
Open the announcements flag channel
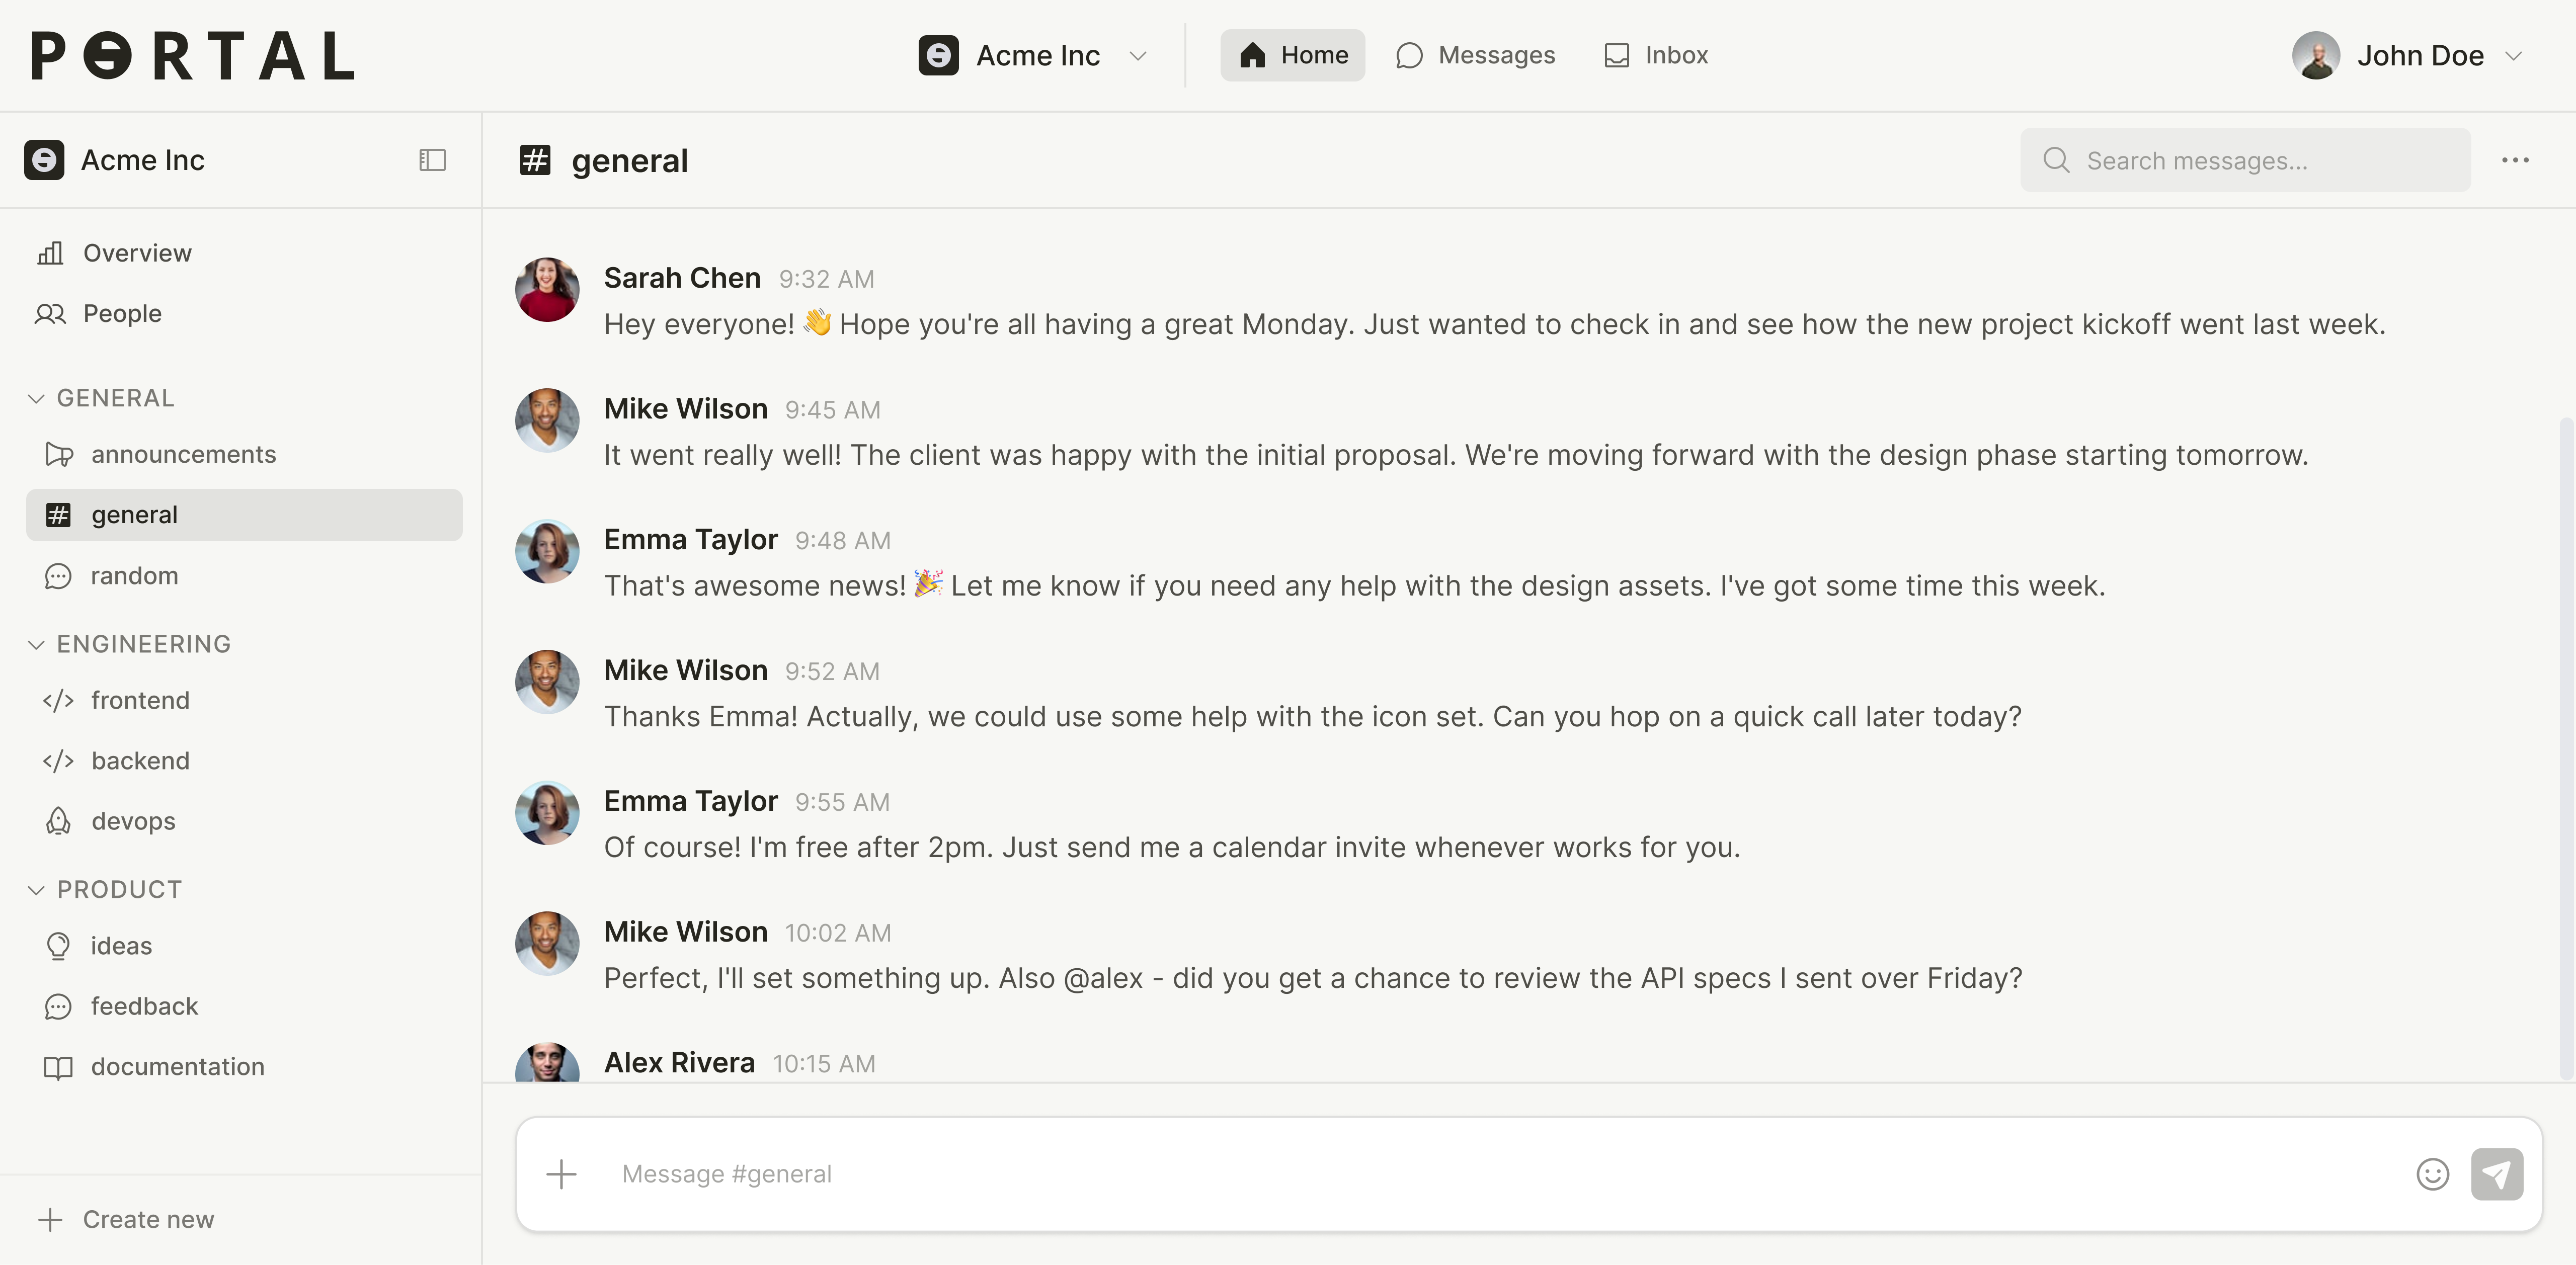click(183, 454)
